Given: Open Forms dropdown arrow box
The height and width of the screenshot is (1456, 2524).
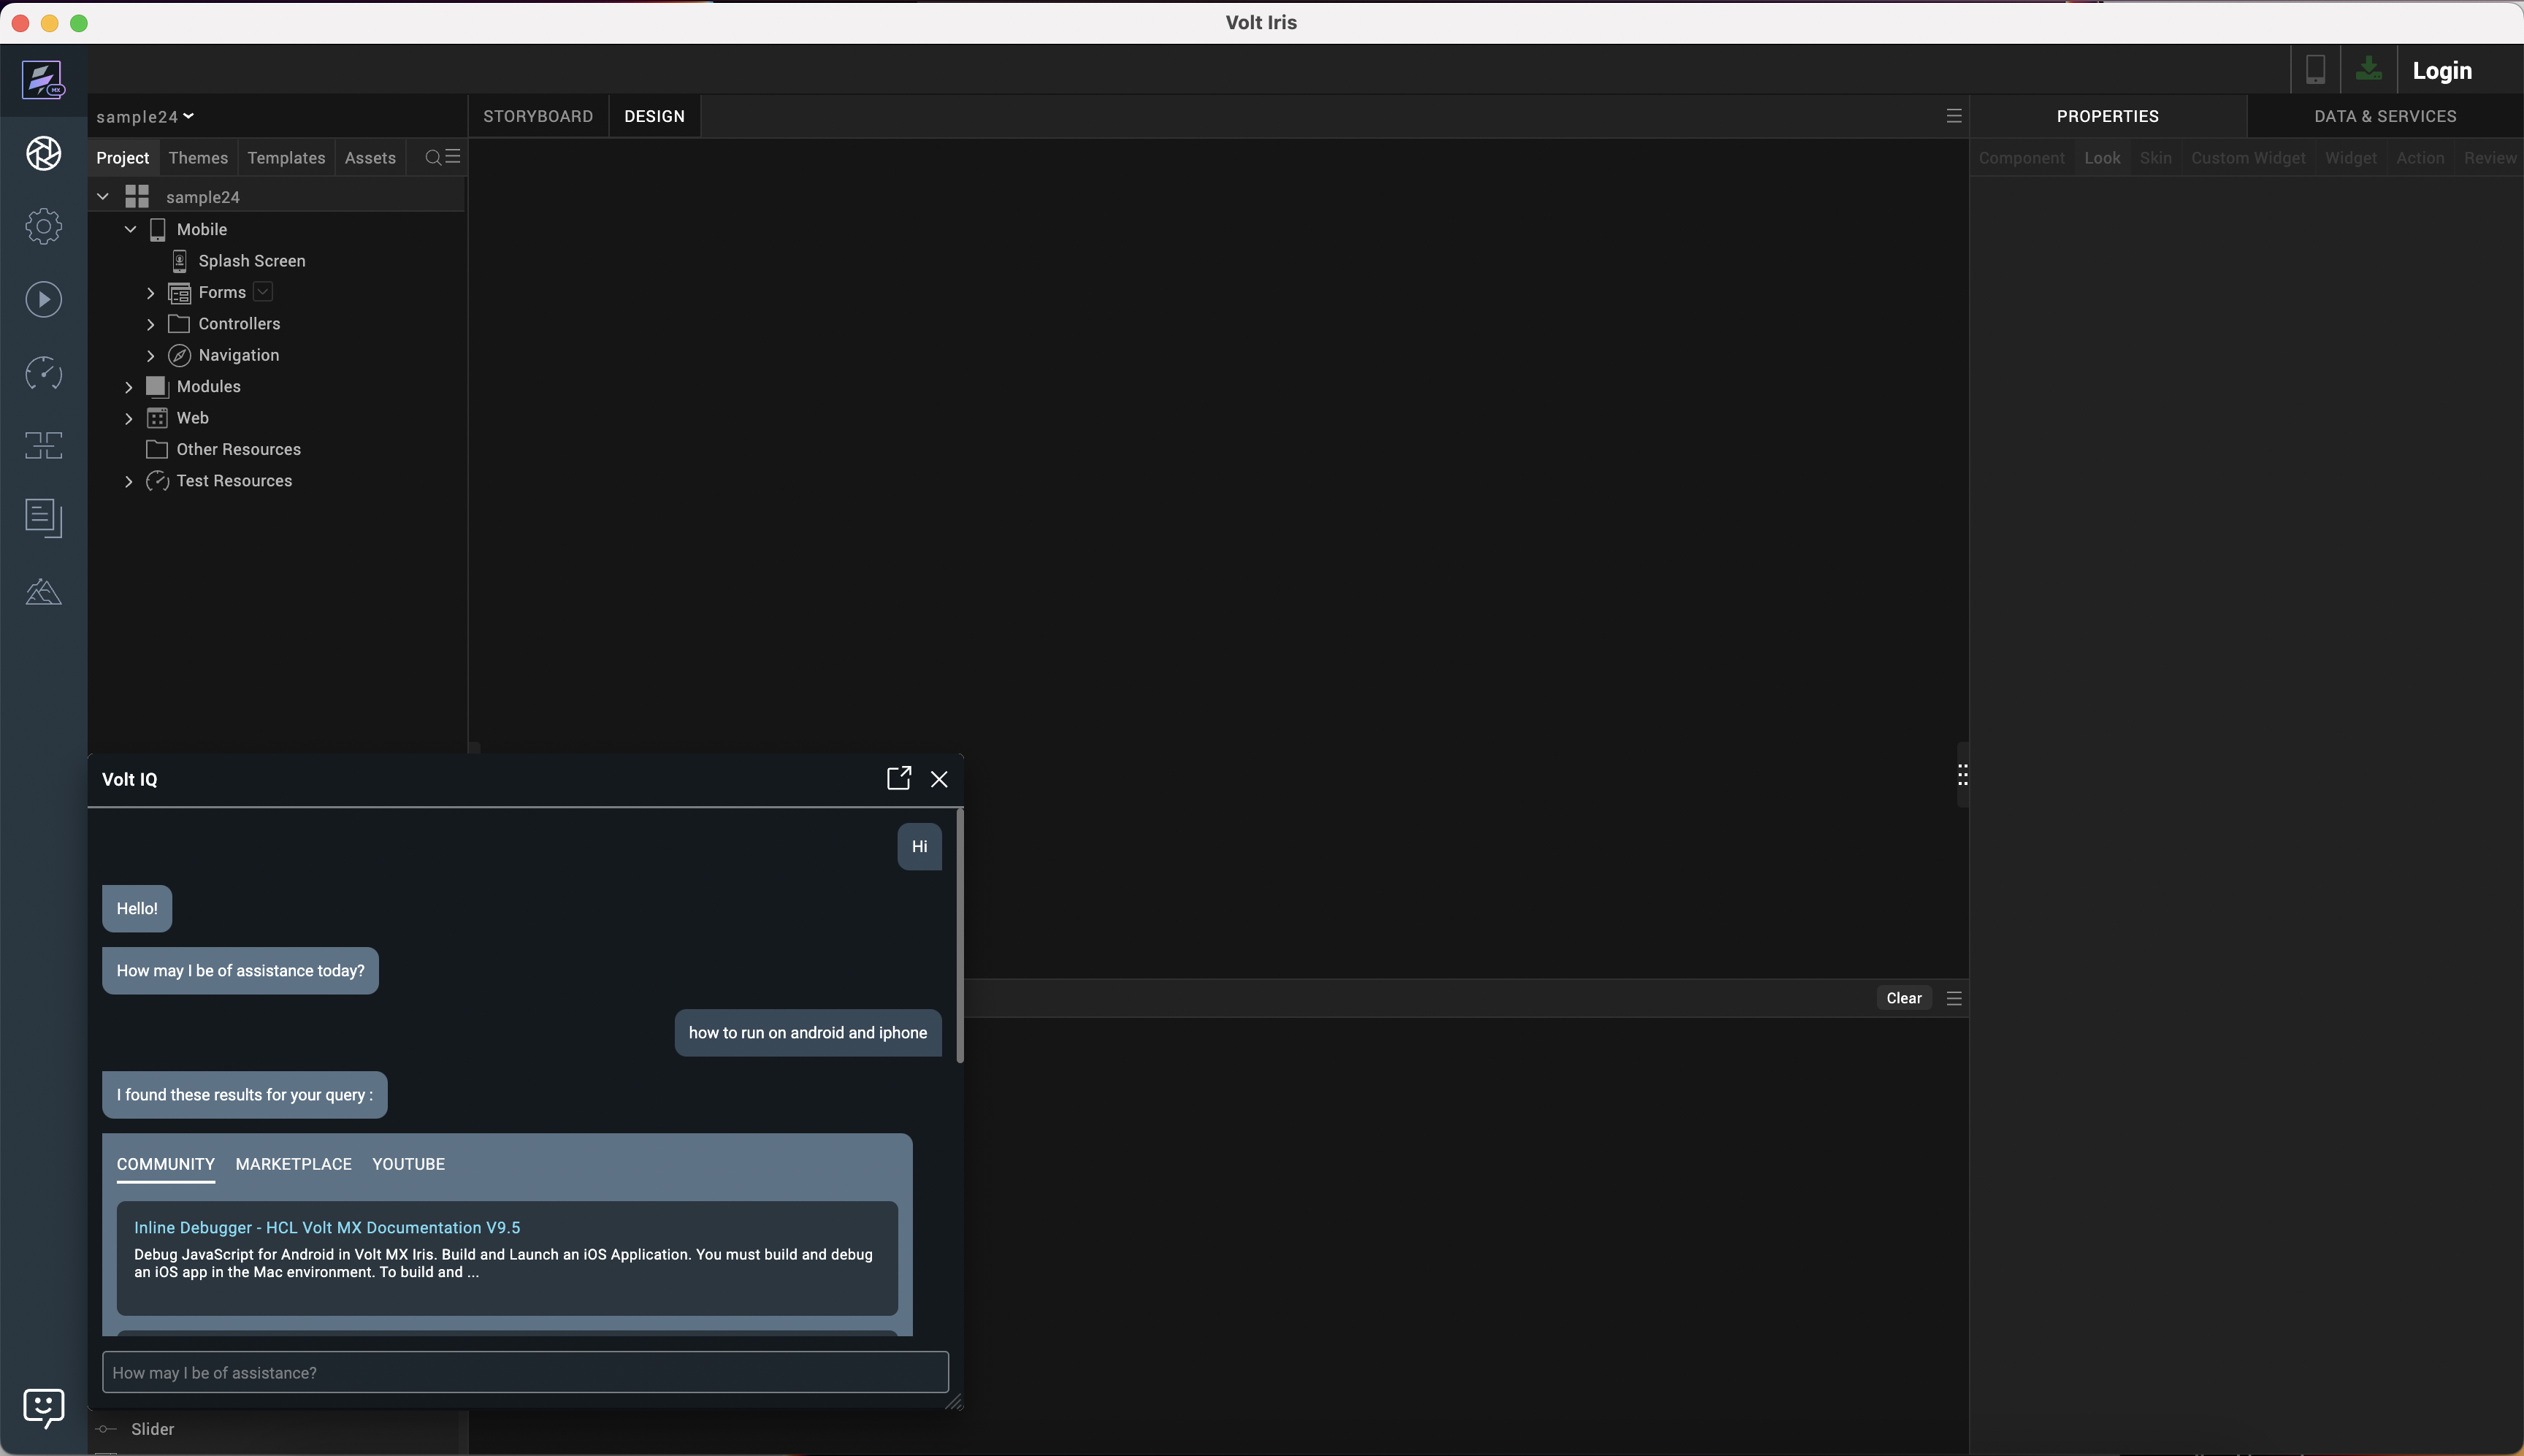Looking at the screenshot, I should click(263, 292).
